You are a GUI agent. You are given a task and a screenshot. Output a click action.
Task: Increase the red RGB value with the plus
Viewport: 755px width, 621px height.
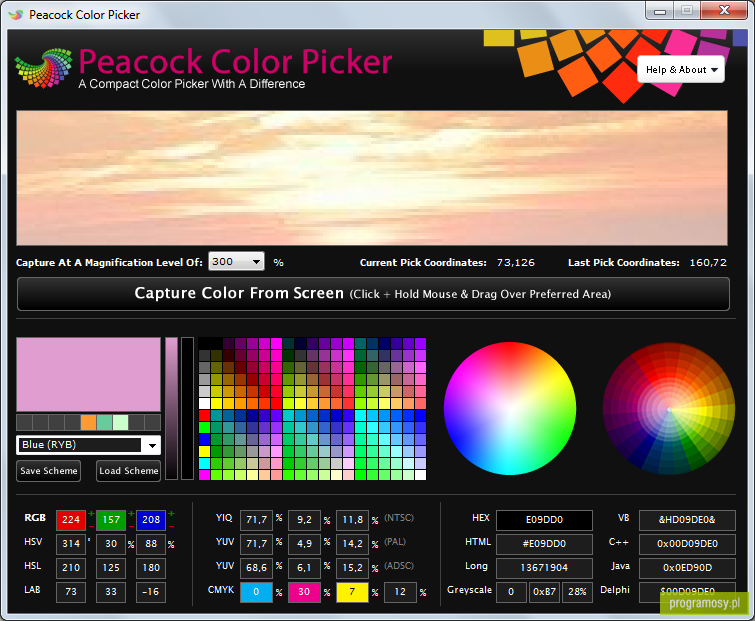coord(91,514)
